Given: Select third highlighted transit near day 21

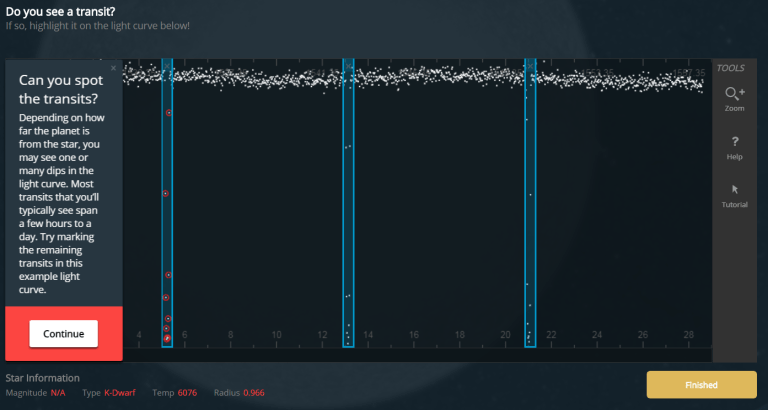Looking at the screenshot, I should click(530, 200).
